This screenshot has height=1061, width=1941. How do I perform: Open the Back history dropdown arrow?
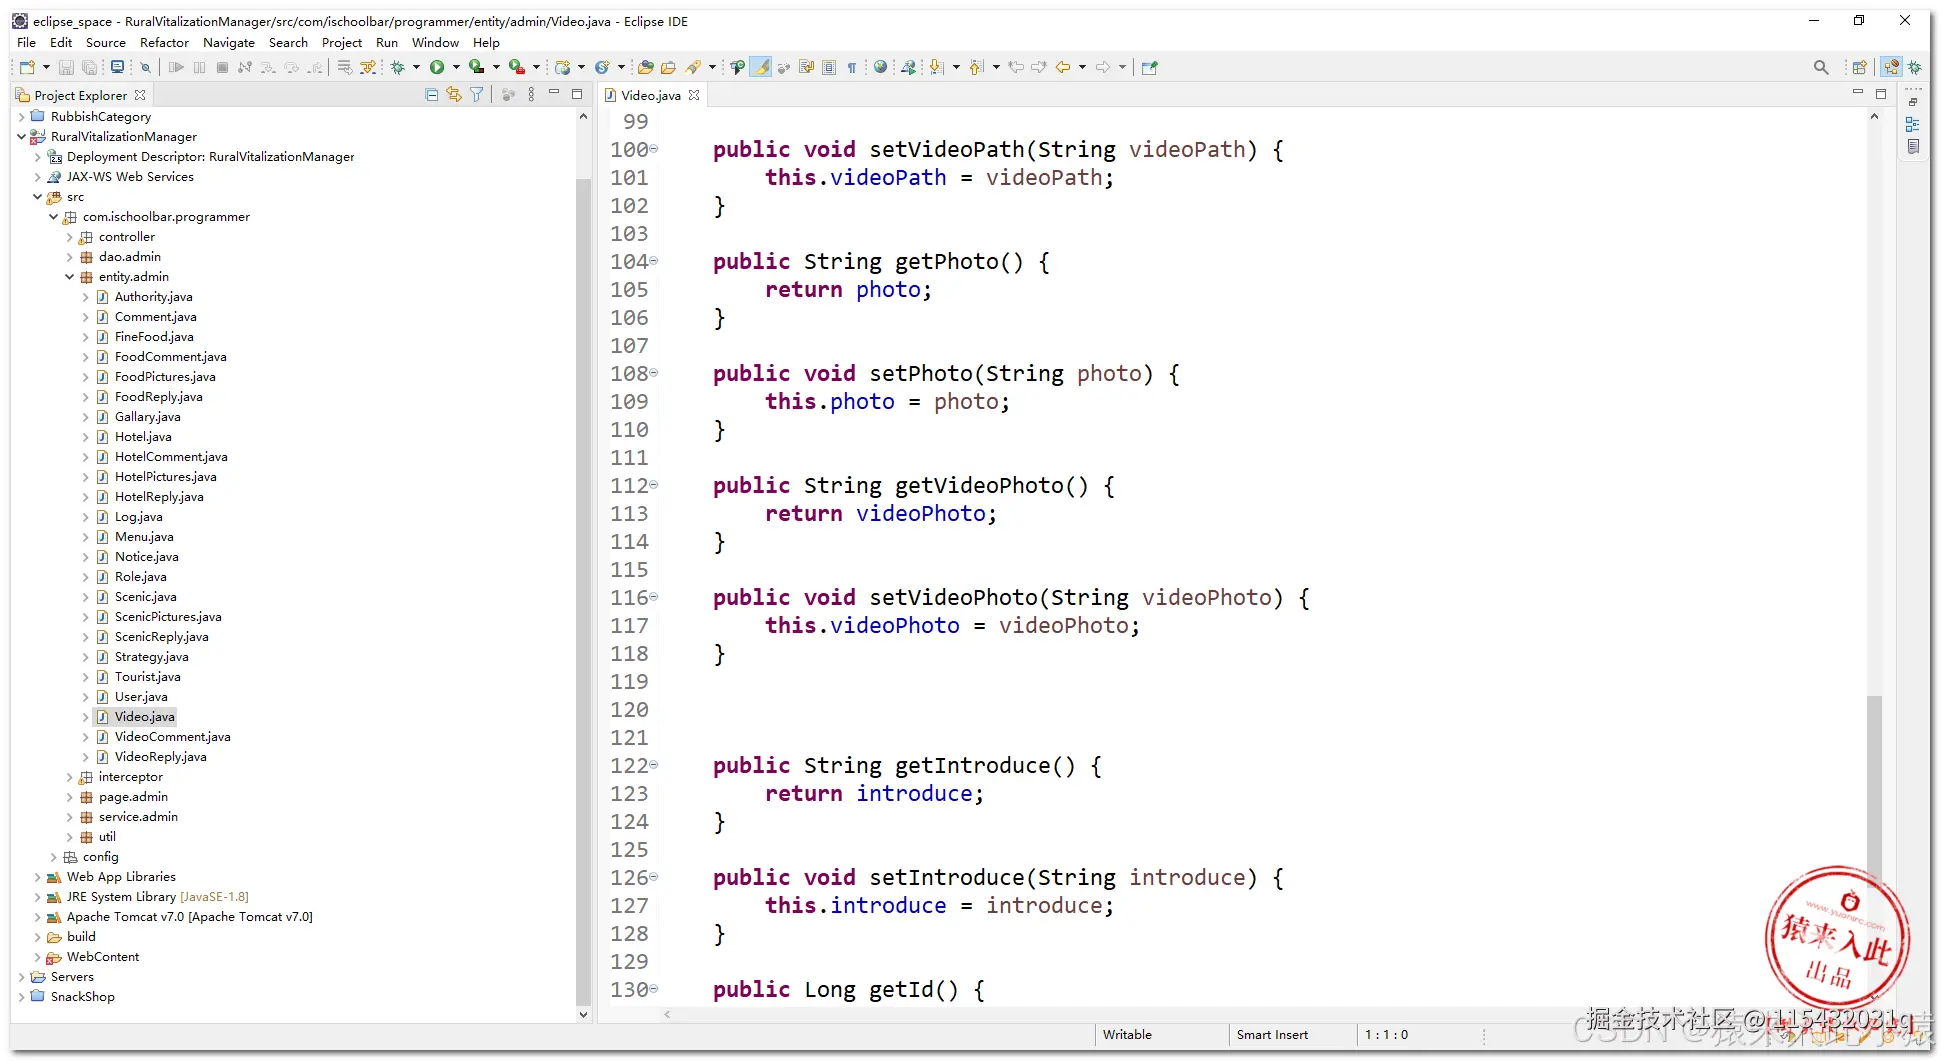(x=1082, y=67)
